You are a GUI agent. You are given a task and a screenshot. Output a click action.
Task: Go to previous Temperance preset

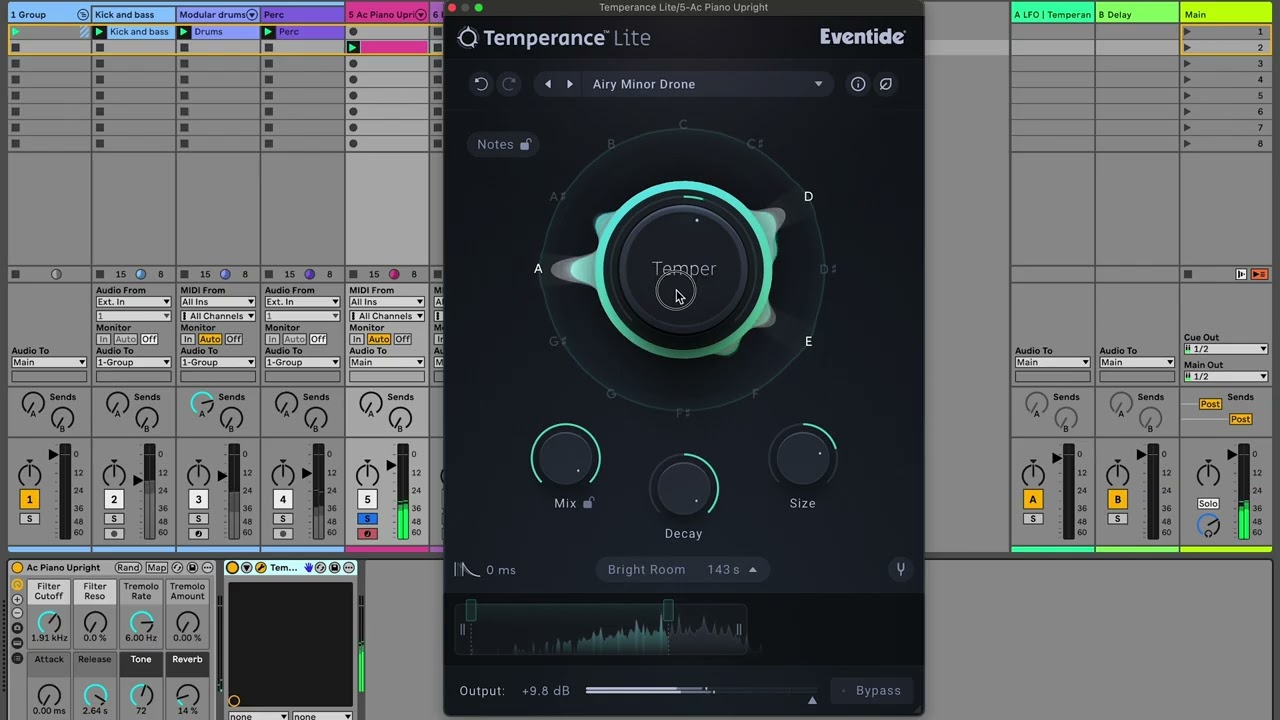pos(547,84)
